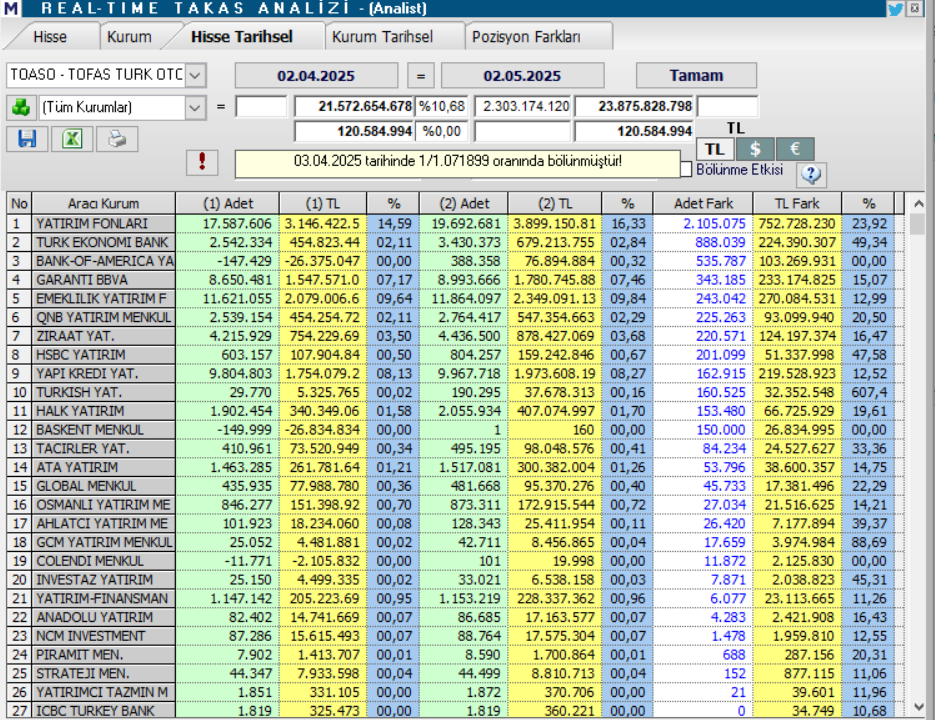935x720 pixels.
Task: Select QNB YATIRIM MENKUL row
Action: tap(456, 317)
